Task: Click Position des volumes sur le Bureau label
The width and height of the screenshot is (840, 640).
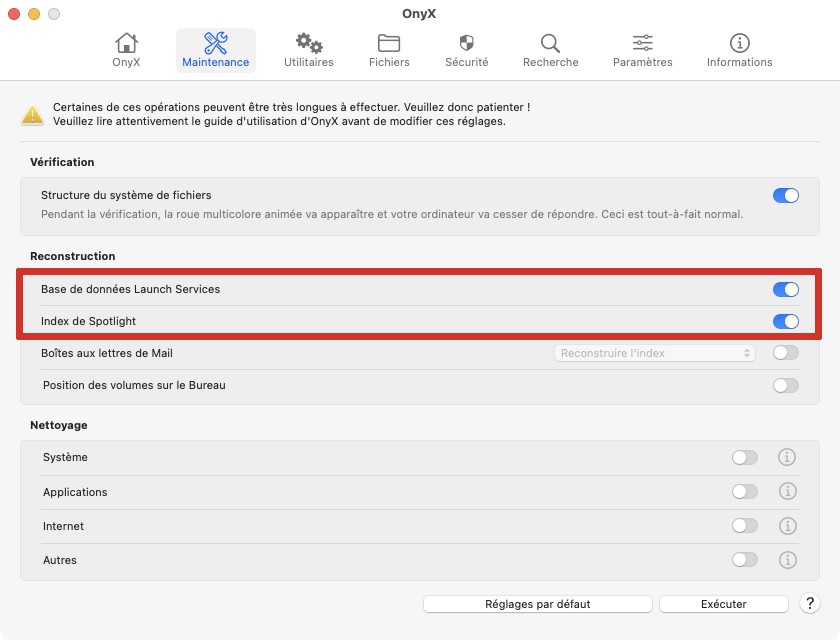Action: (x=134, y=385)
